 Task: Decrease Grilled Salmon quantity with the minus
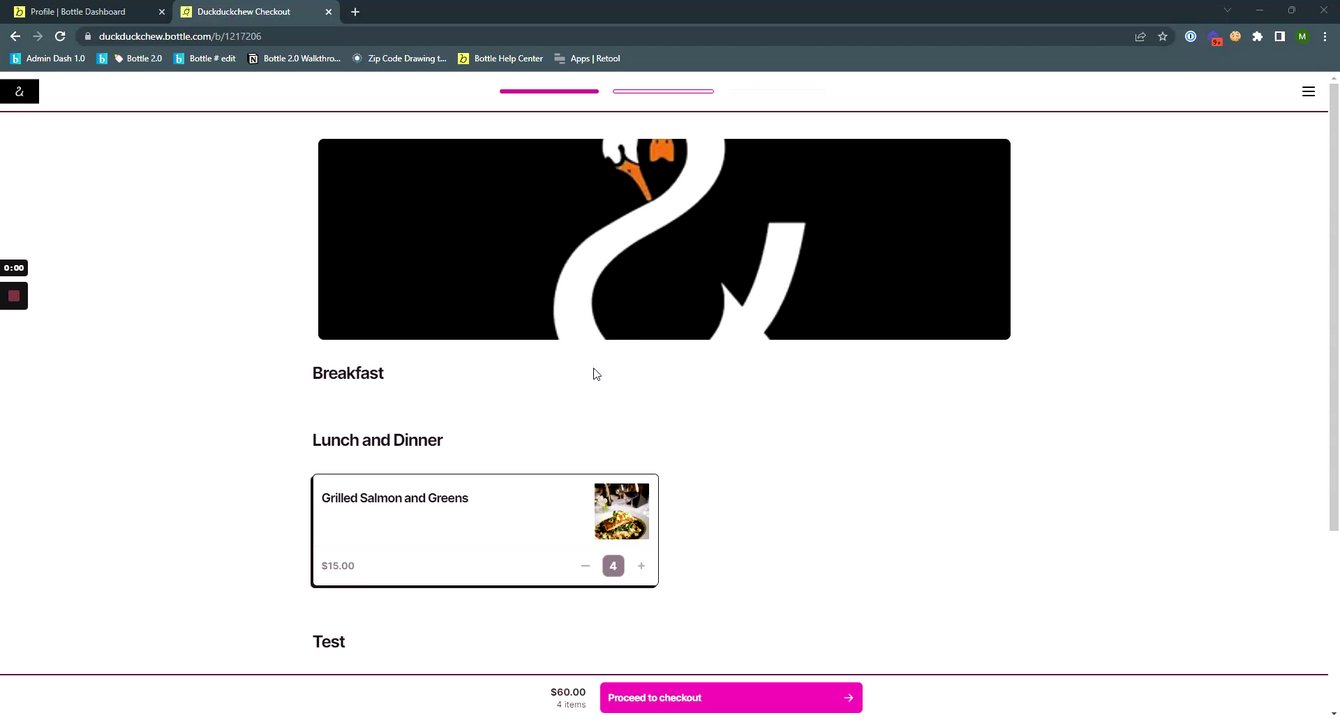tap(585, 566)
